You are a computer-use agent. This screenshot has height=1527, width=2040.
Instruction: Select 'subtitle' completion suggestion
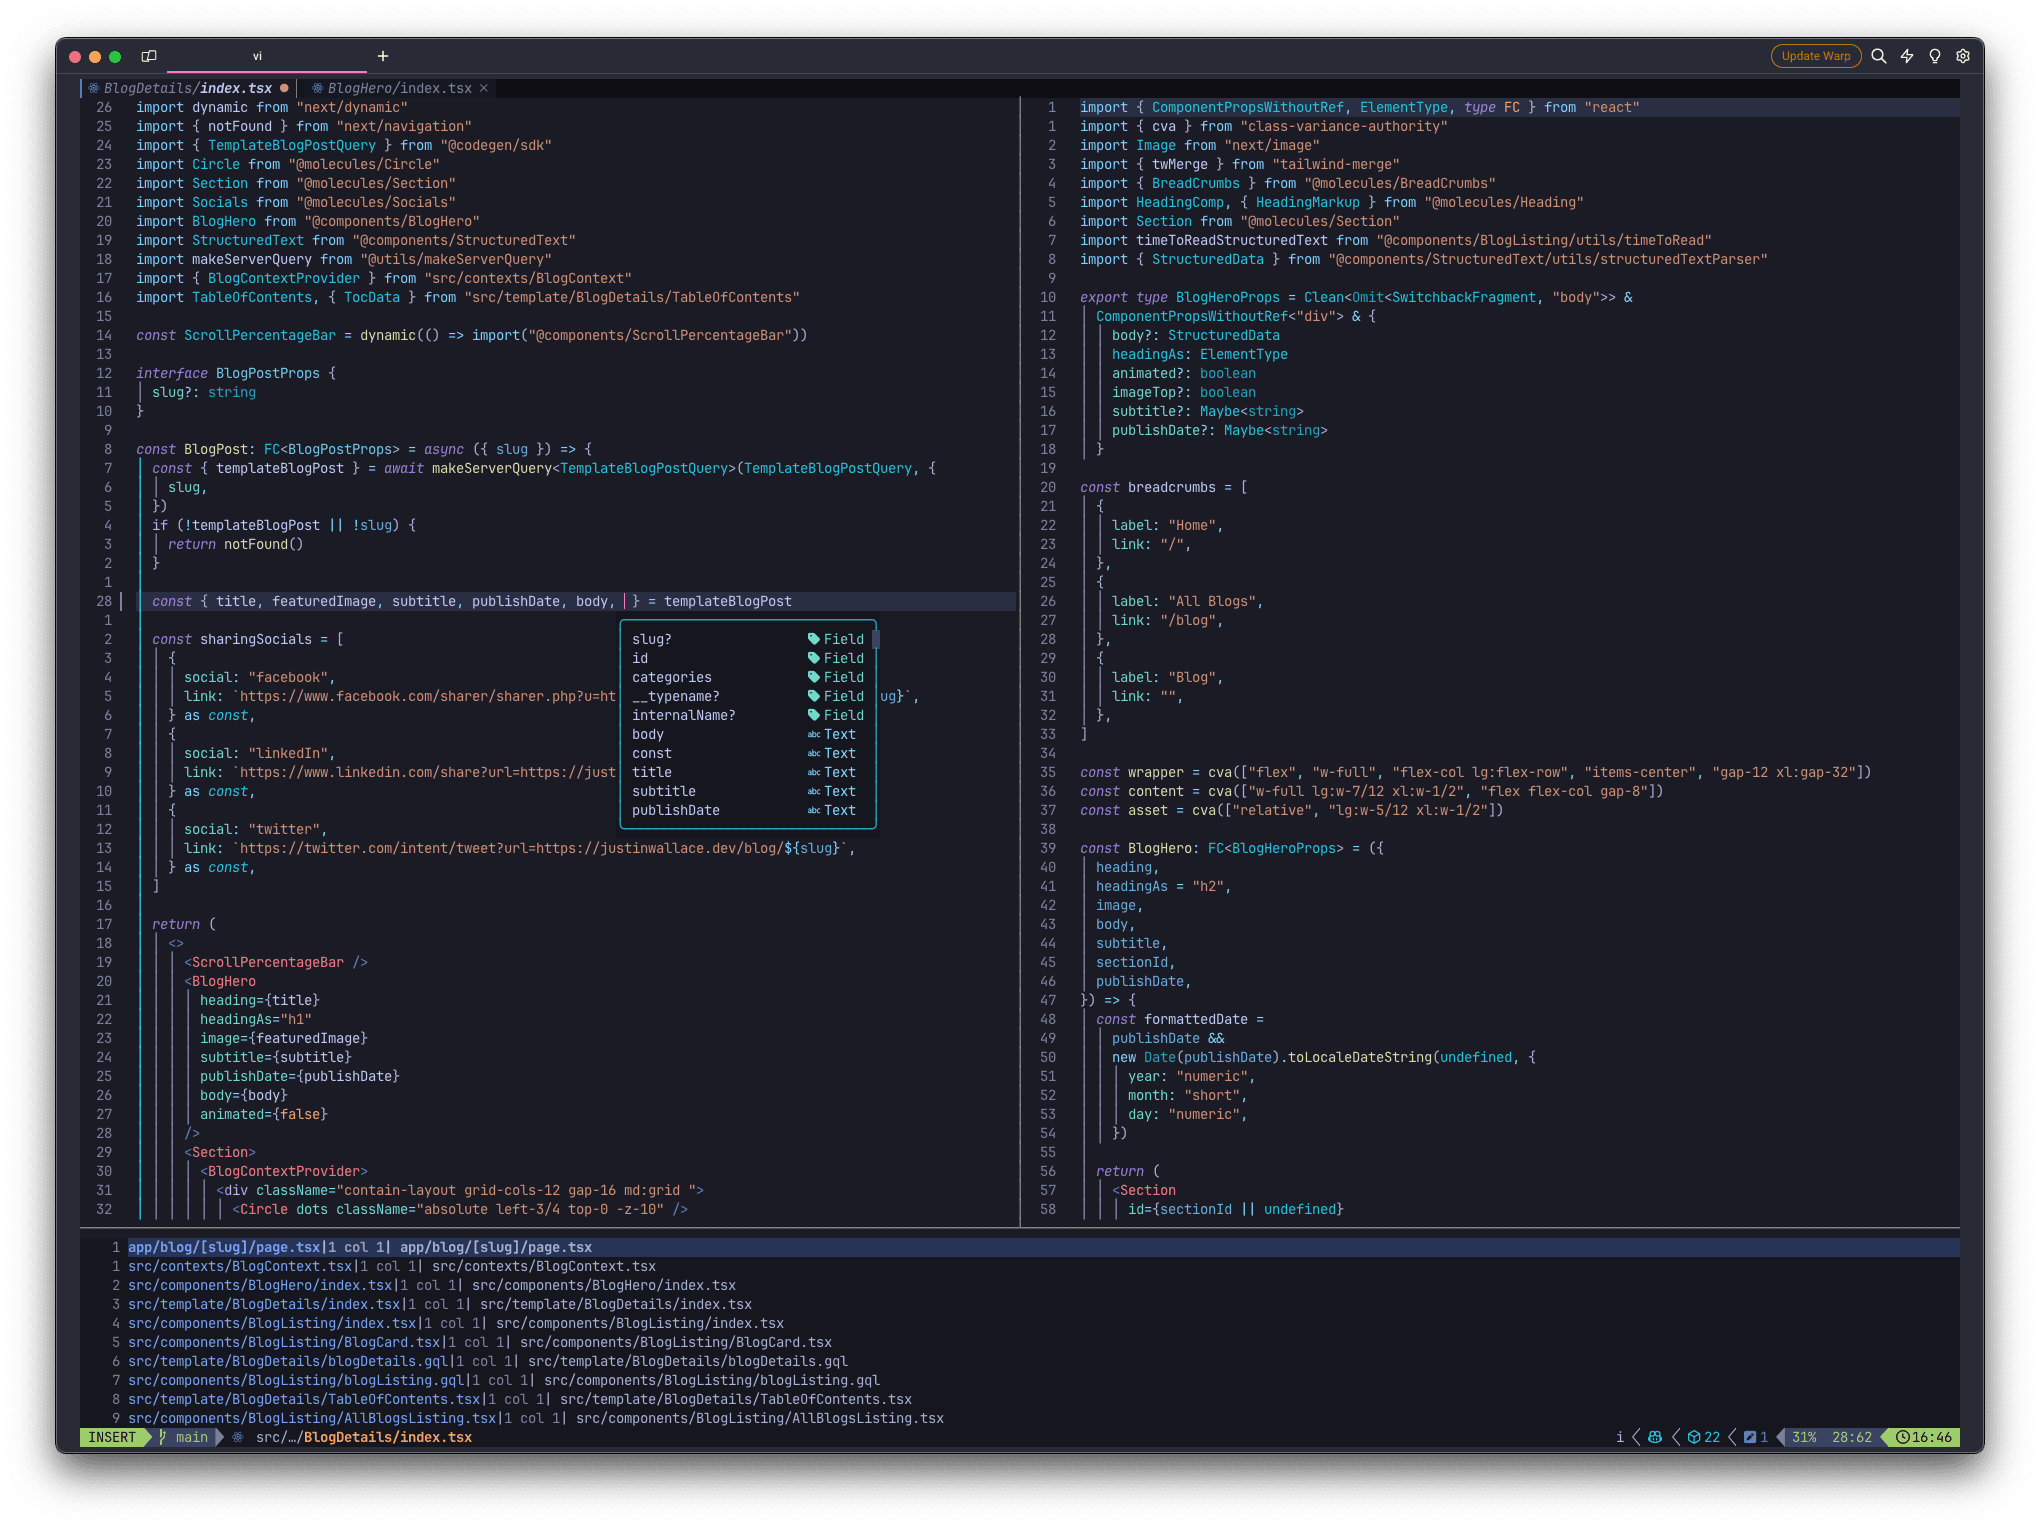[746, 791]
